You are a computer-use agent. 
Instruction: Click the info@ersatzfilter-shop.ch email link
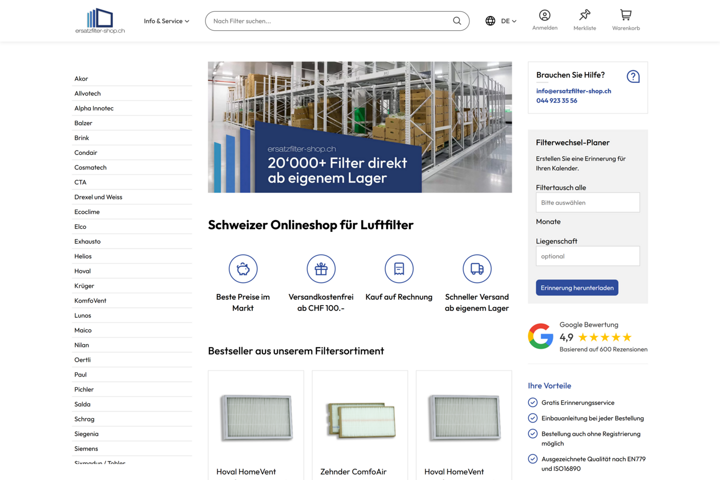[574, 91]
